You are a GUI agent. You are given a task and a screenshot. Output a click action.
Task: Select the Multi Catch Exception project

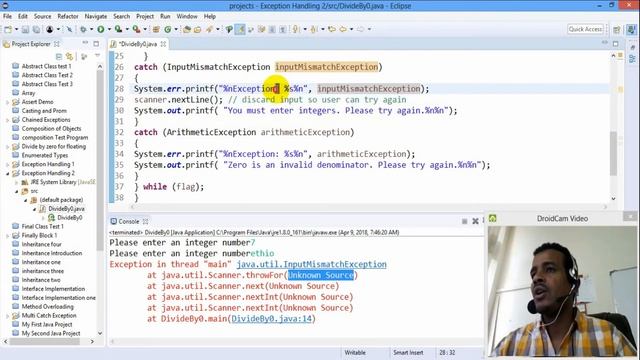click(49, 316)
